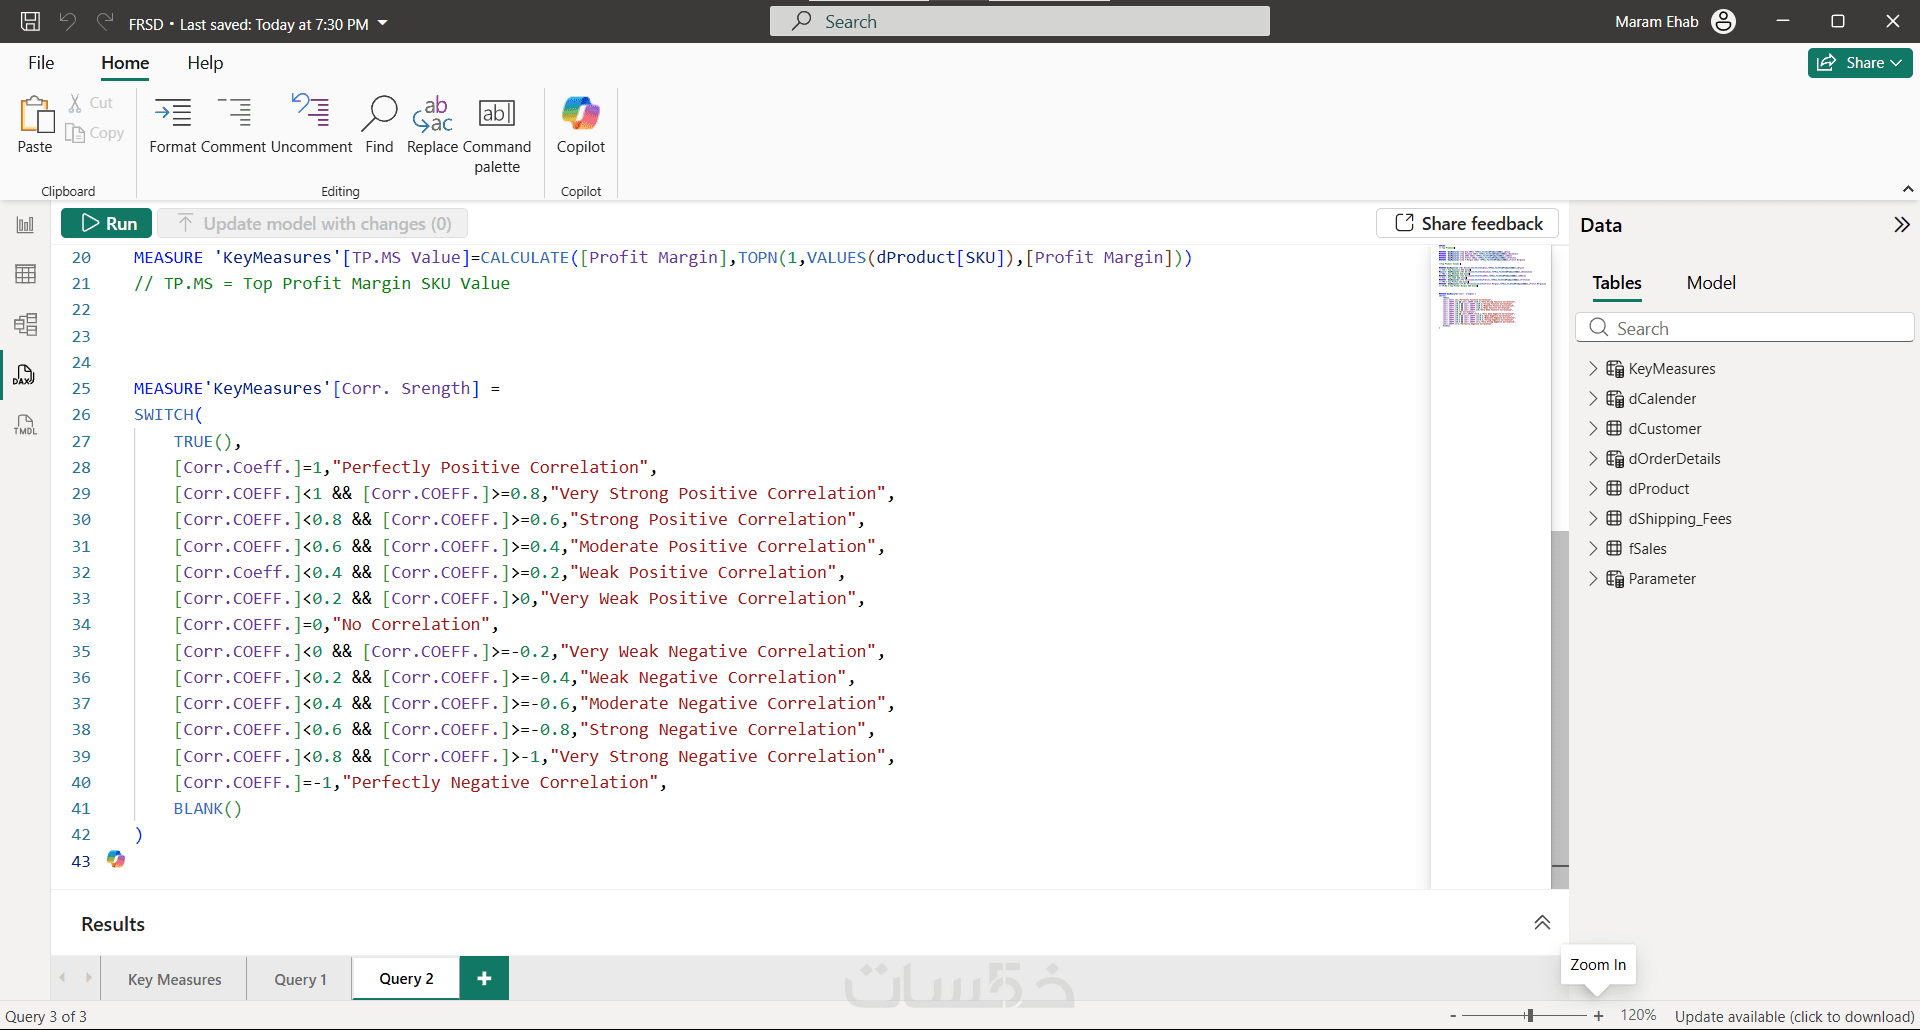Go to the previous query tab arrow

[63, 978]
